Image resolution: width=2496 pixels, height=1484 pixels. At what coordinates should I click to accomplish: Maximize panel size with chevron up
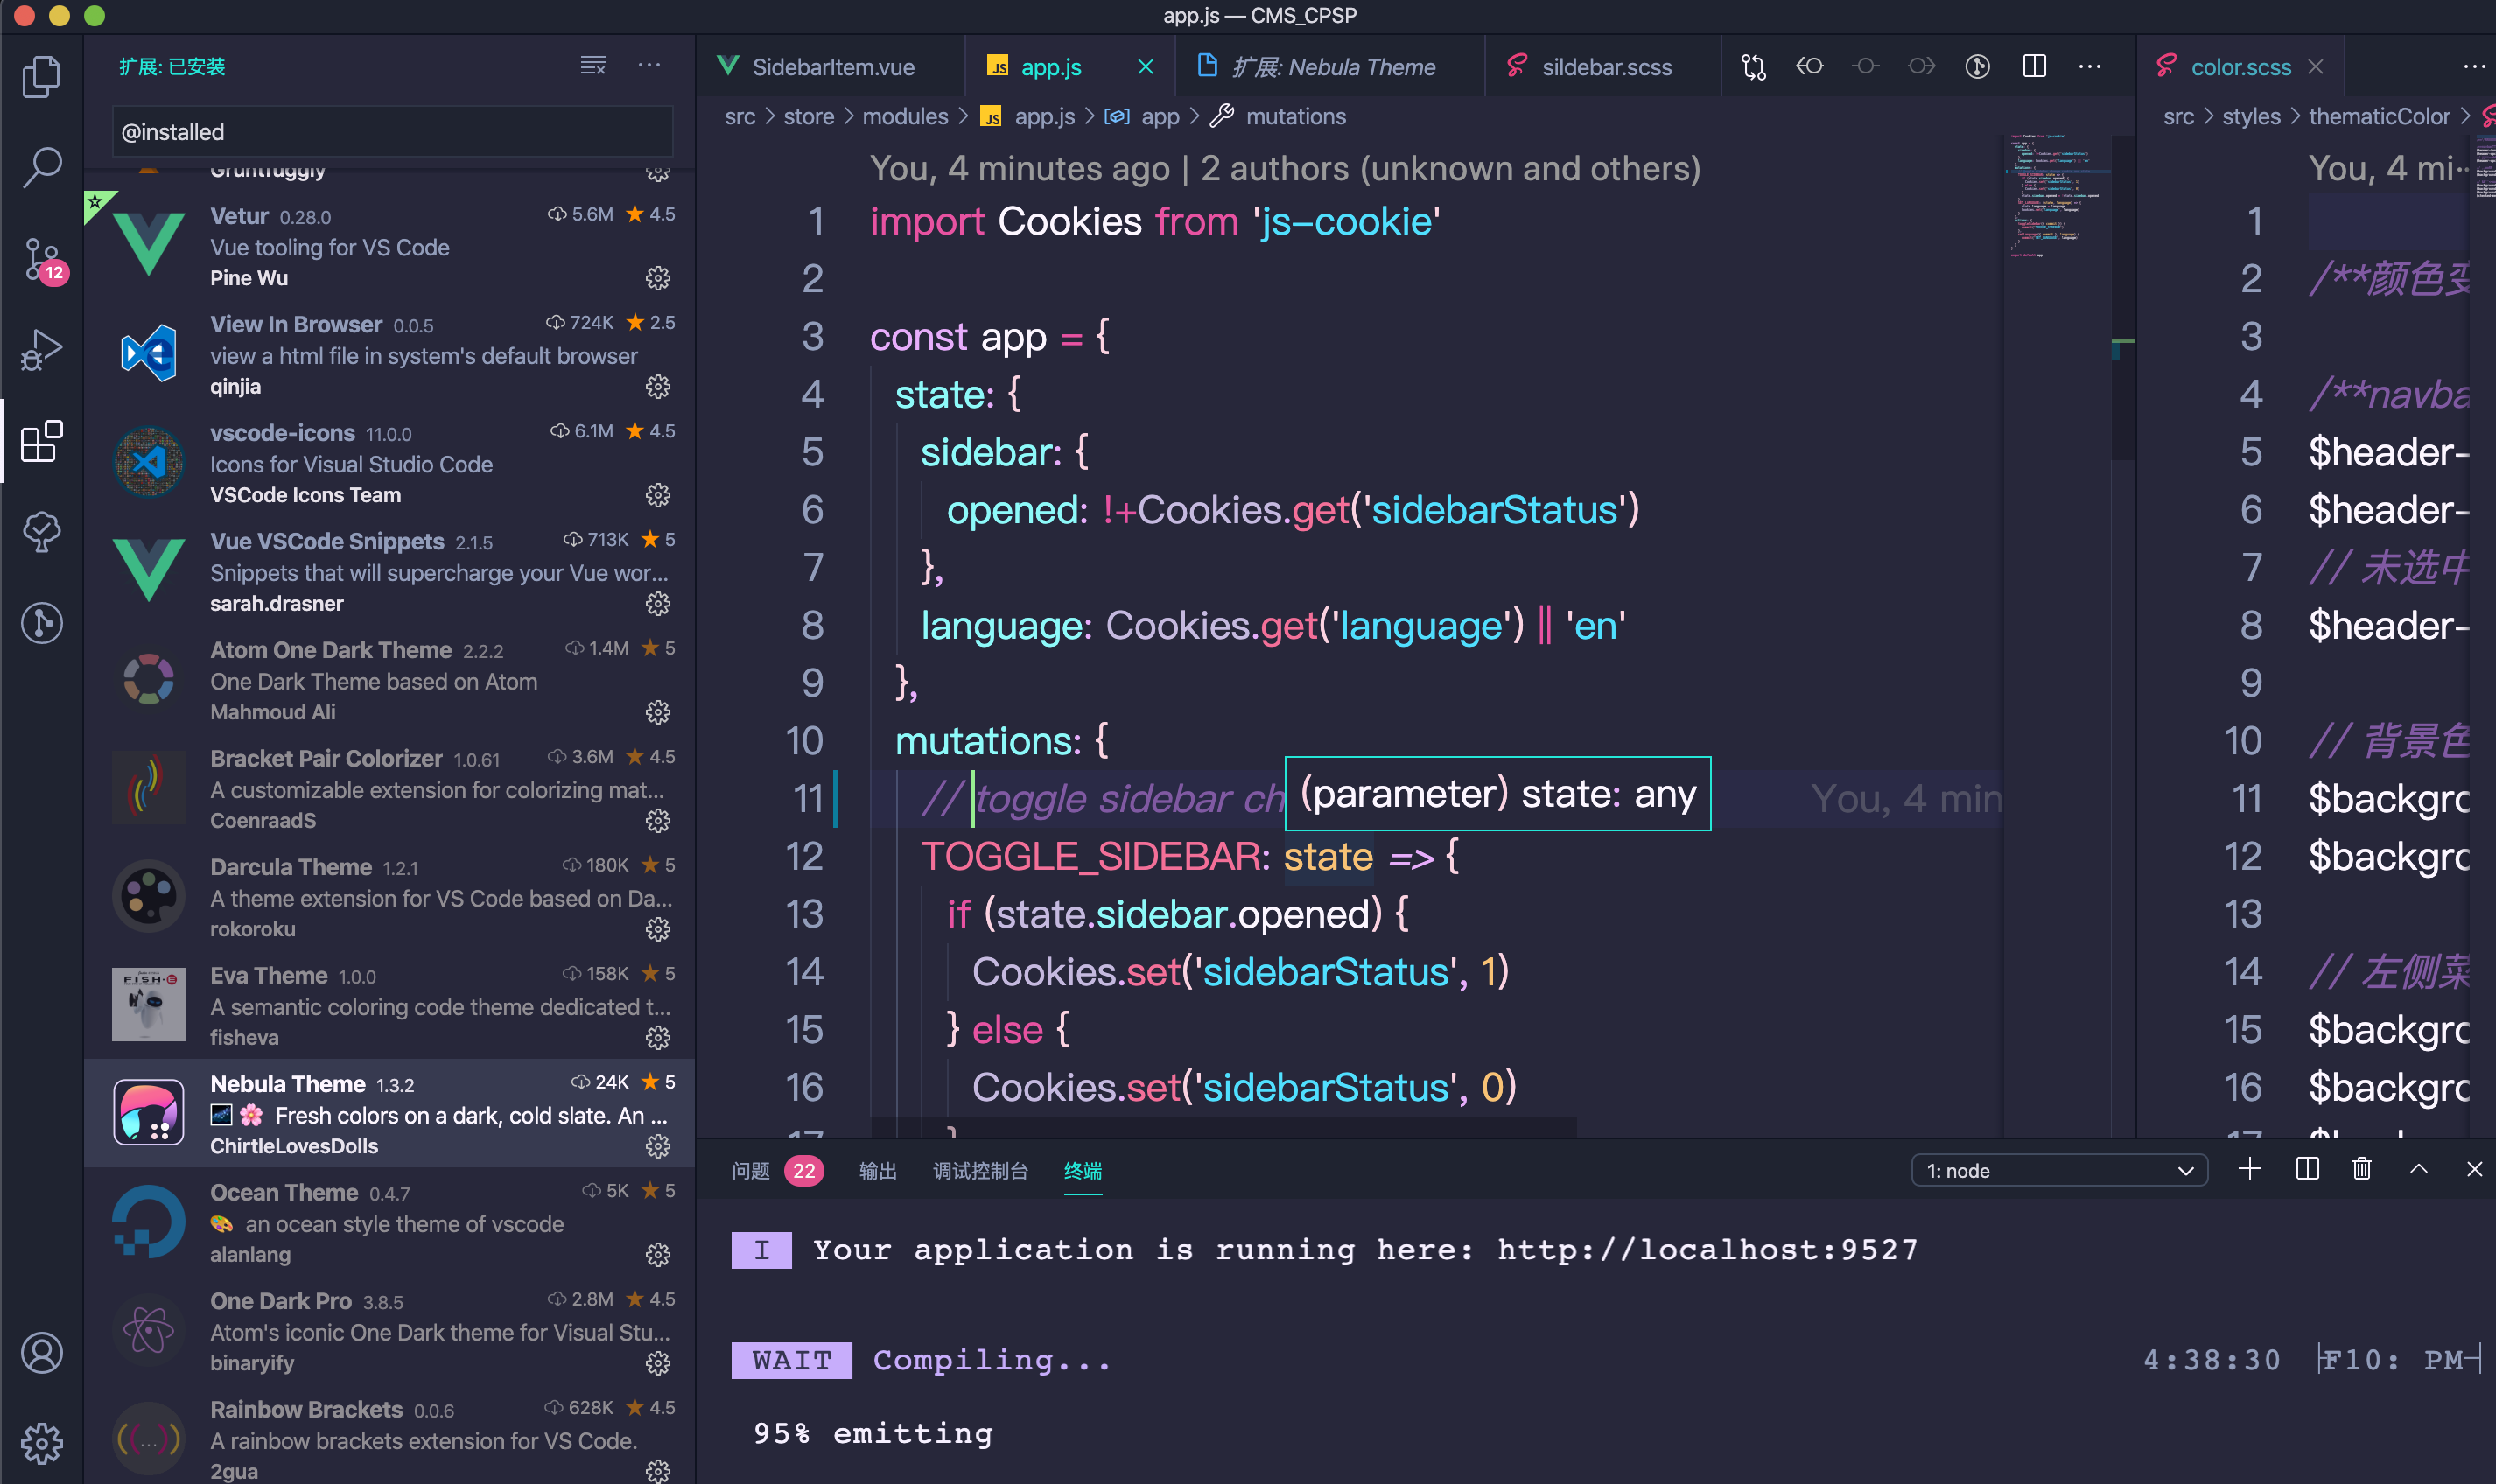coord(2418,1169)
